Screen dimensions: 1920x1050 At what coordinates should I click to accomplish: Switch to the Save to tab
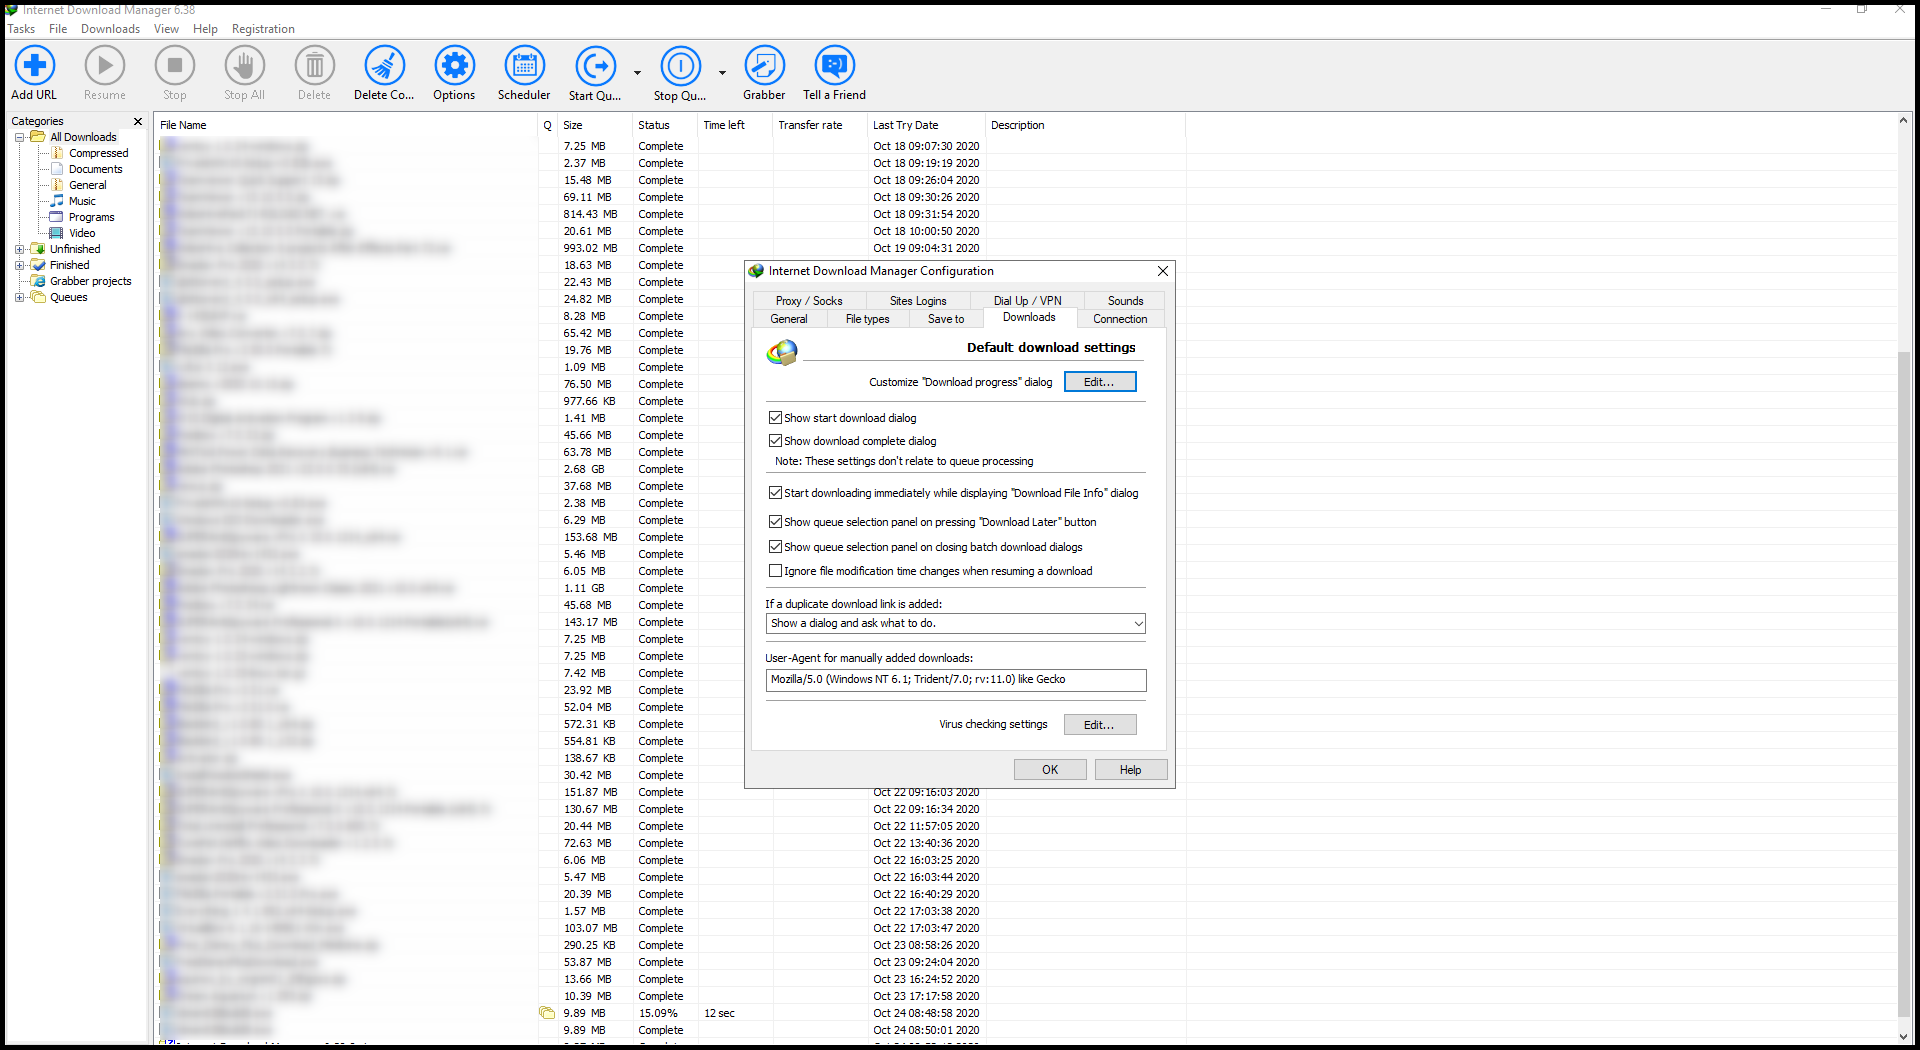[946, 319]
